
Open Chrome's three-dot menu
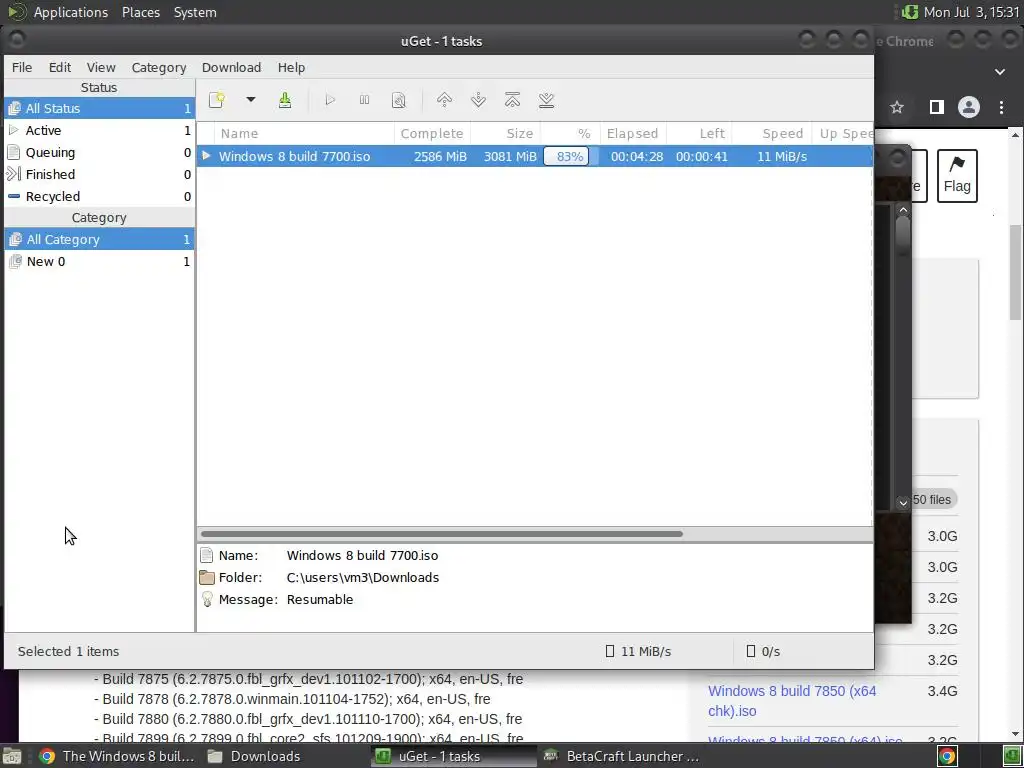1001,107
